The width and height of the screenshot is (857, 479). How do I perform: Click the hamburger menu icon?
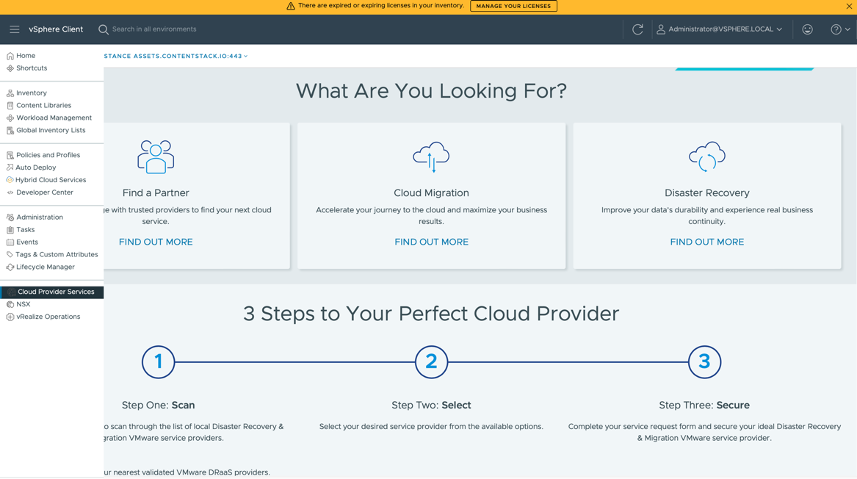point(14,29)
